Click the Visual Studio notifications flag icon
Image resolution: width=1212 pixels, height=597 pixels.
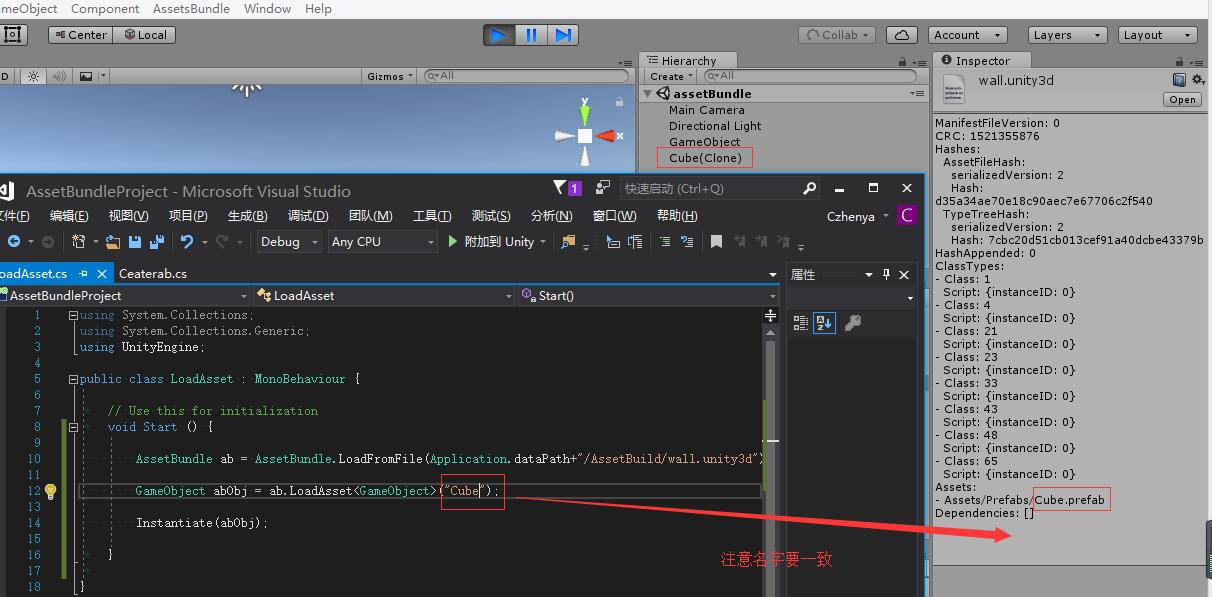coord(566,188)
